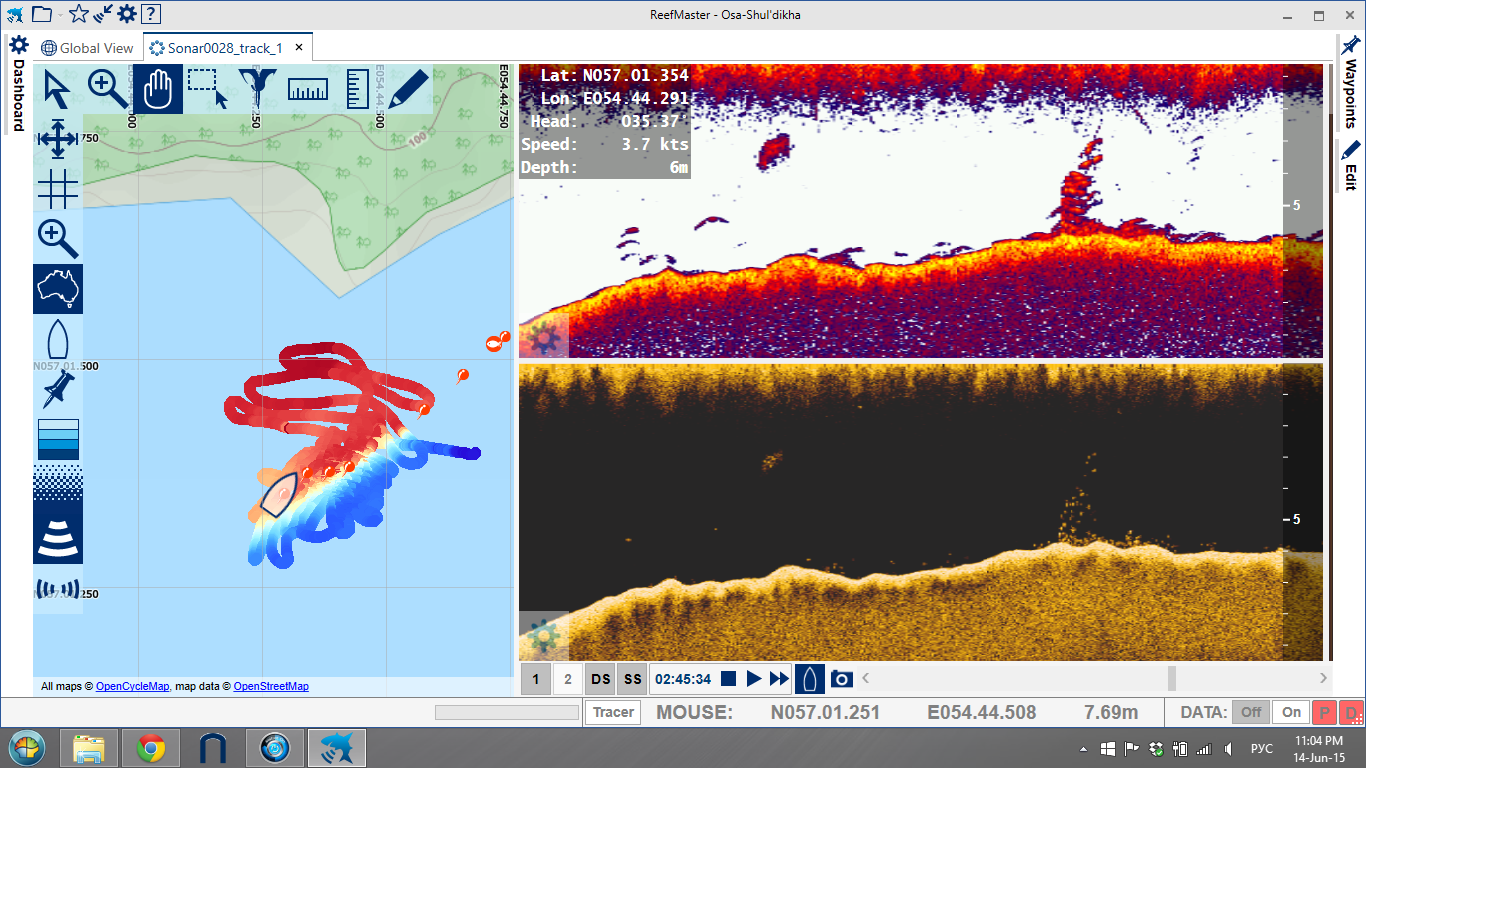The width and height of the screenshot is (1502, 904).
Task: Click the four-way move arrows icon
Action: click(58, 139)
